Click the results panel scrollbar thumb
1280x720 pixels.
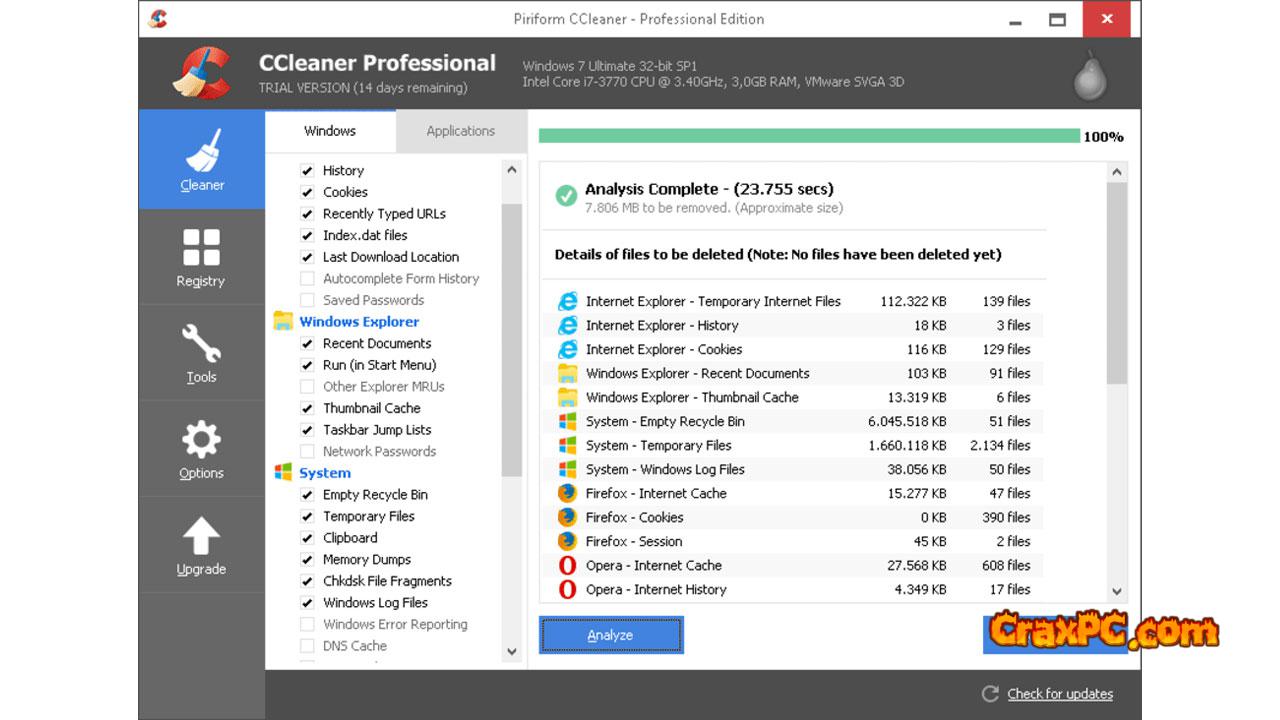[x=1117, y=283]
